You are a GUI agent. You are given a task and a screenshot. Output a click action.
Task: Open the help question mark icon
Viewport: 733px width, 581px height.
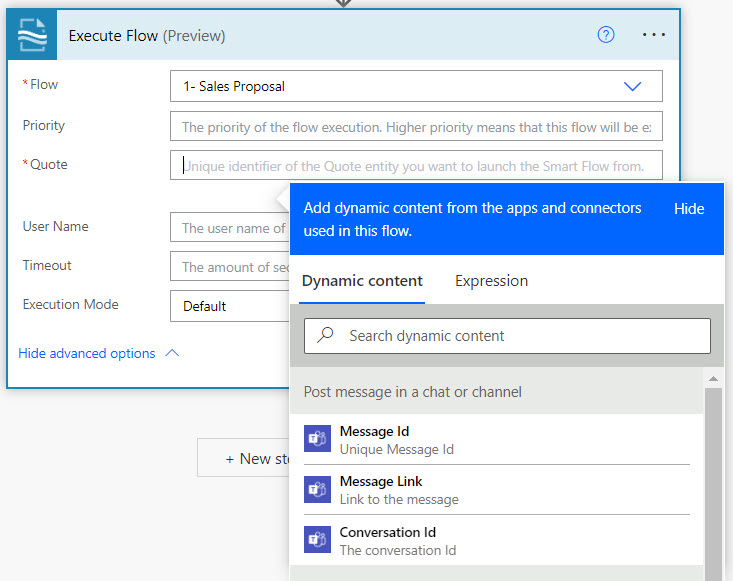[606, 35]
